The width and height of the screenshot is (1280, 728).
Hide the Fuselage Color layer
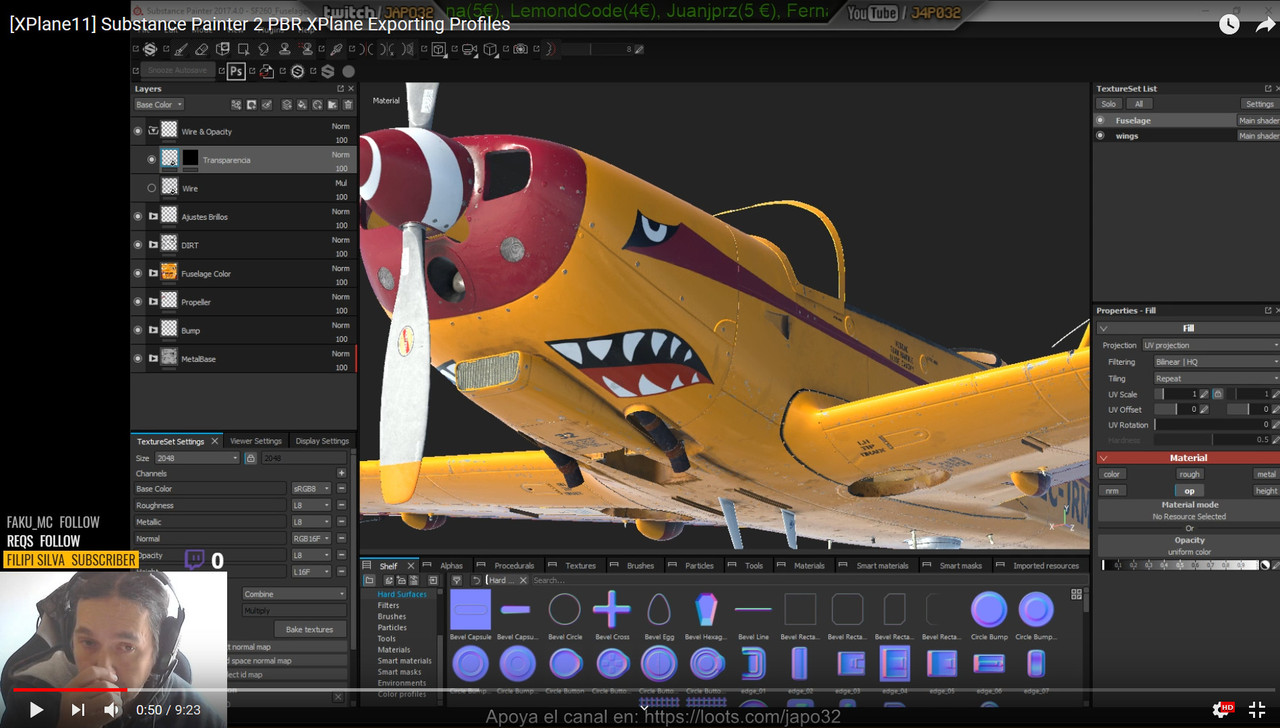[x=138, y=273]
